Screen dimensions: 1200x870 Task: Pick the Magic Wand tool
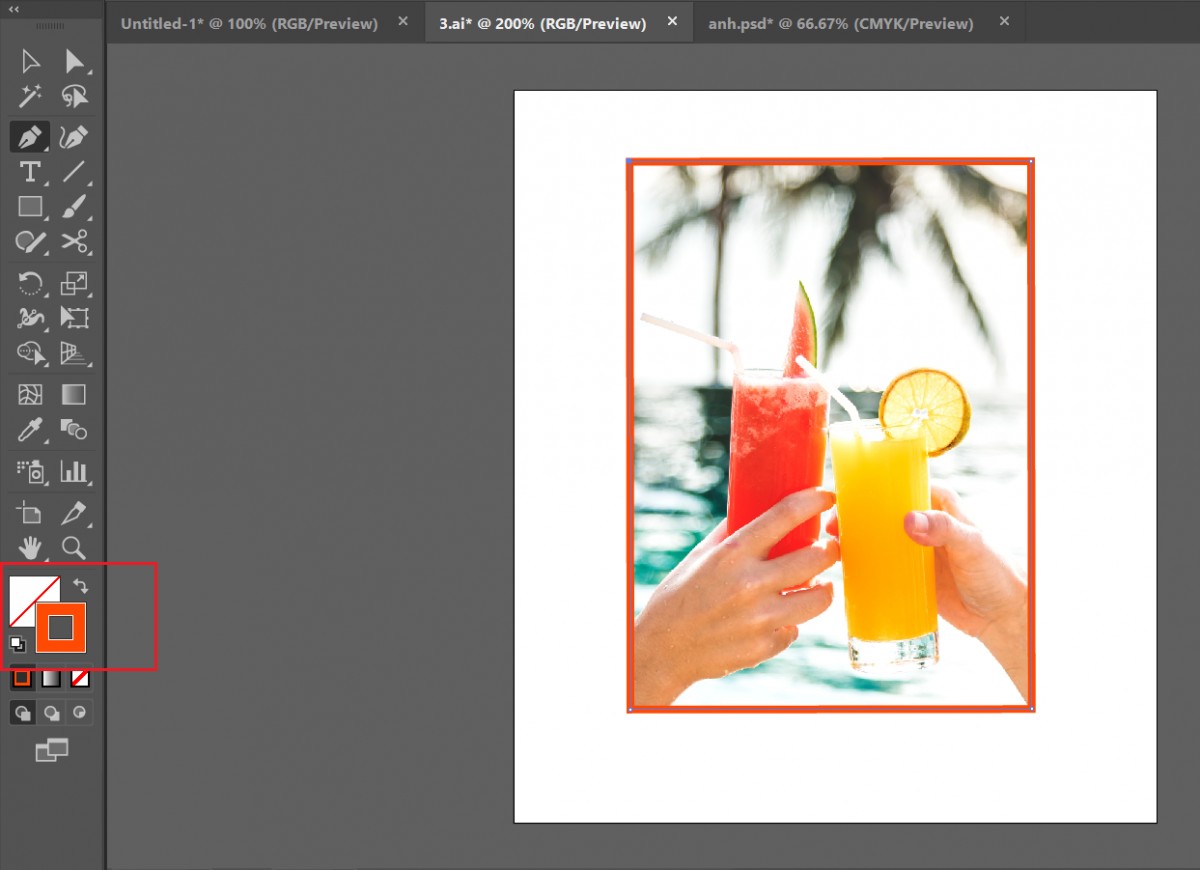coord(30,96)
